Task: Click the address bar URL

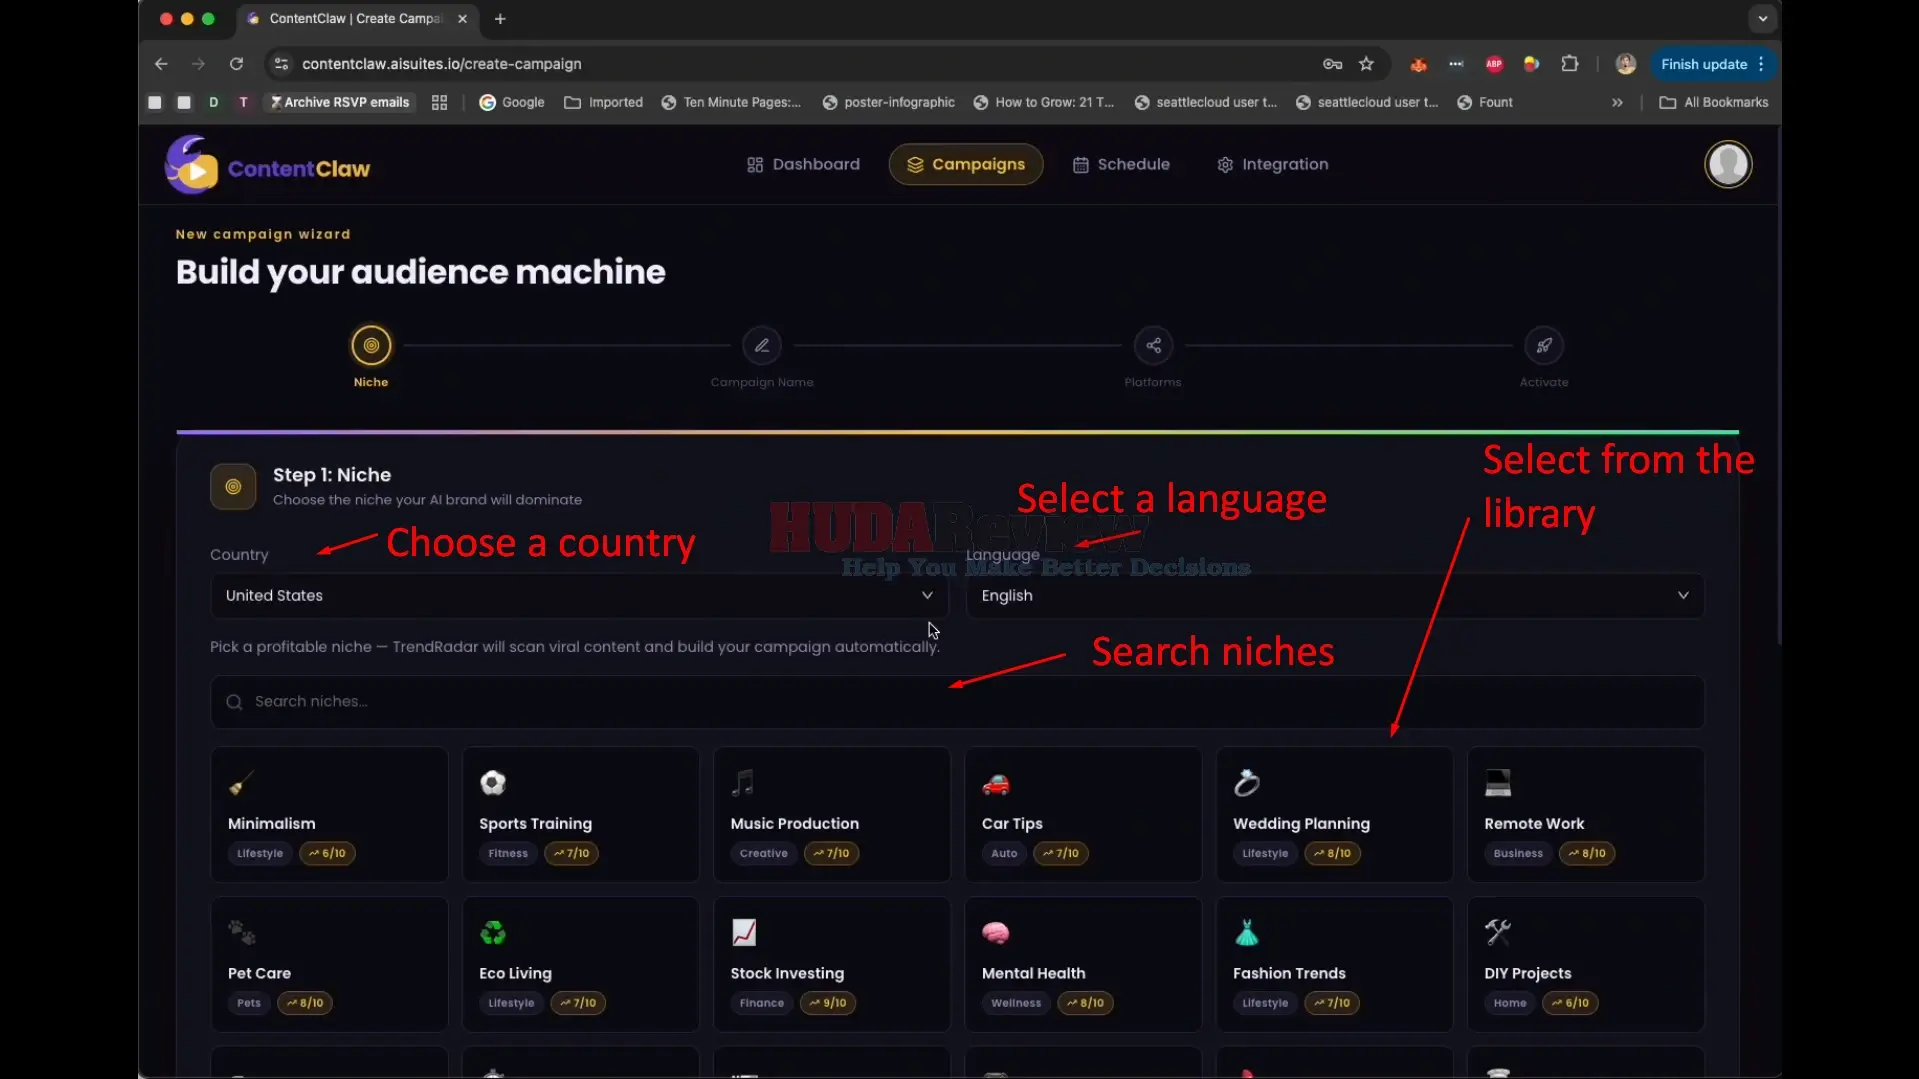Action: tap(442, 64)
